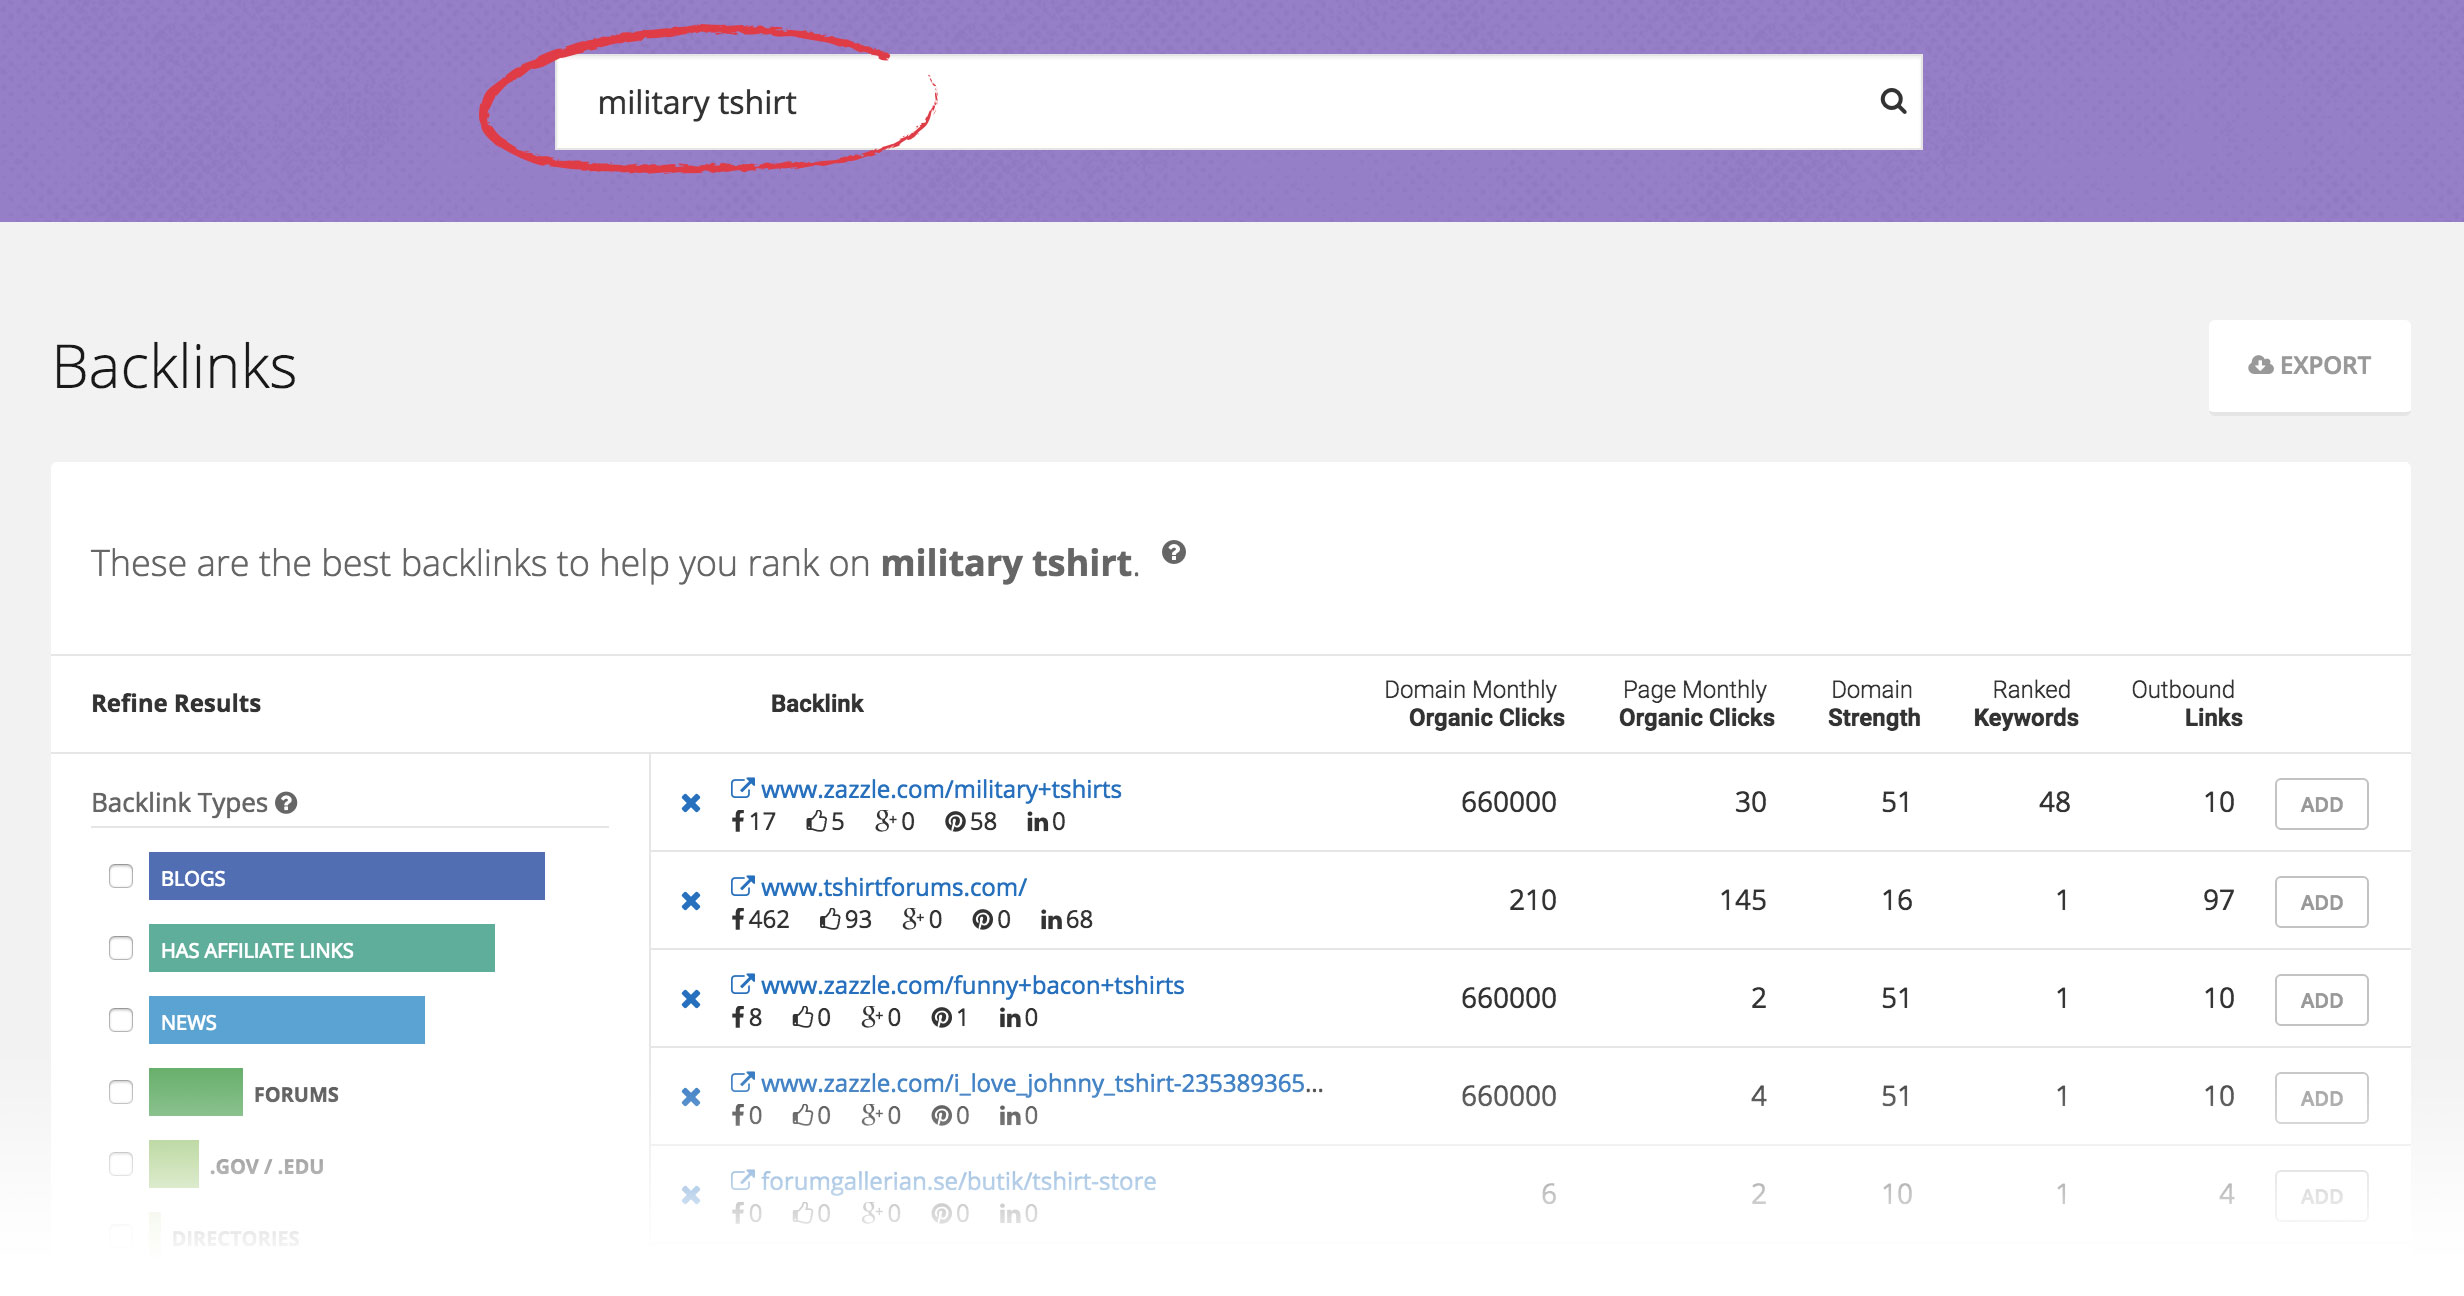
Task: Add the forumgallerian.se backlink
Action: point(2321,1196)
